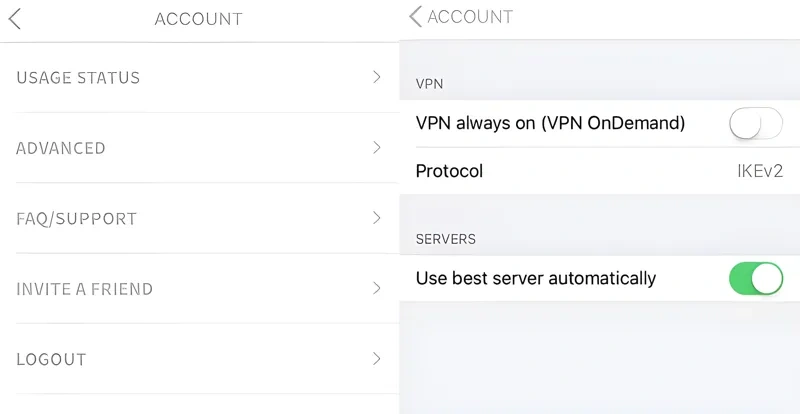
Task: Click the chevron arrow in the Usage Status row
Action: pos(377,77)
